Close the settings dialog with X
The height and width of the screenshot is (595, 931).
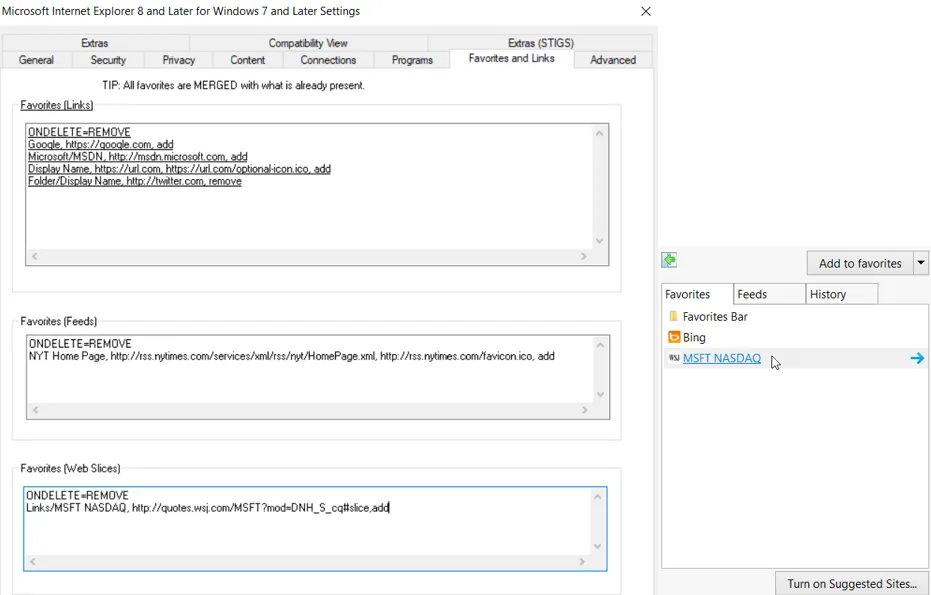tap(646, 11)
